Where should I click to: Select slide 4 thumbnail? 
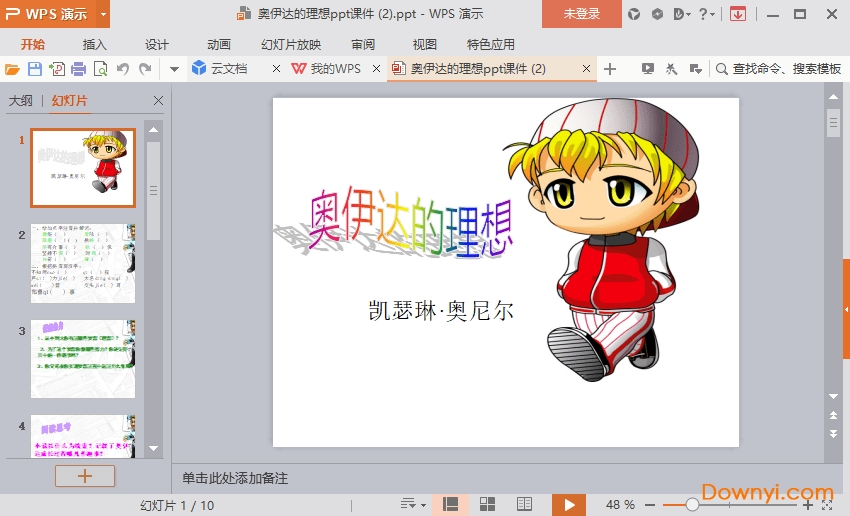pyautogui.click(x=83, y=436)
